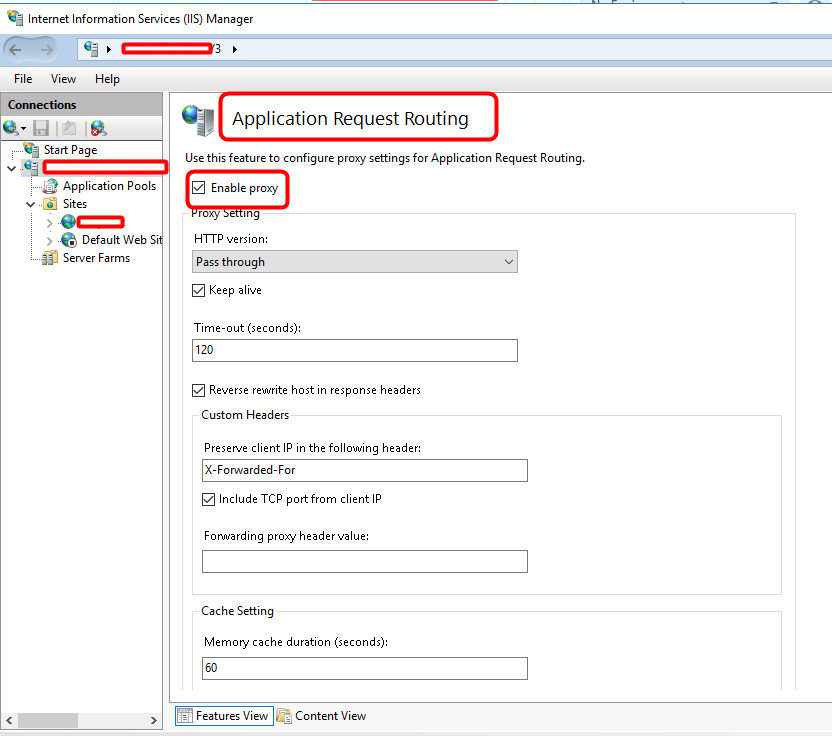The image size is (832, 736).
Task: Uncheck the Enable proxy checkbox
Action: tap(198, 187)
